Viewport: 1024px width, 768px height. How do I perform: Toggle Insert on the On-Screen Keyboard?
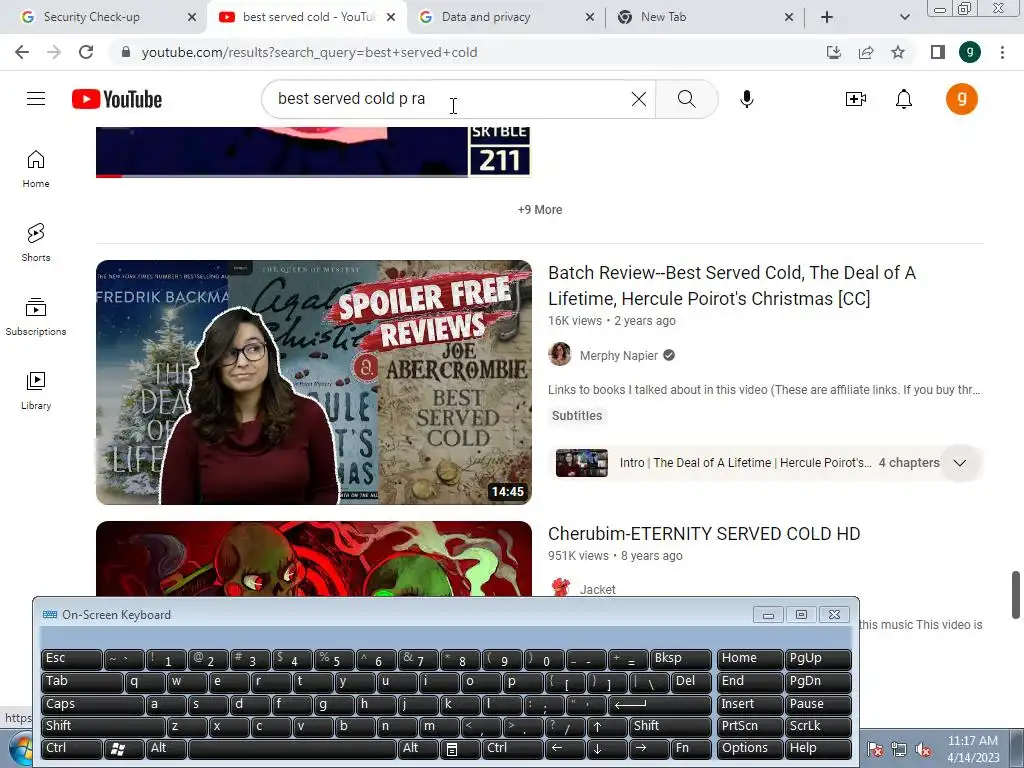click(750, 704)
